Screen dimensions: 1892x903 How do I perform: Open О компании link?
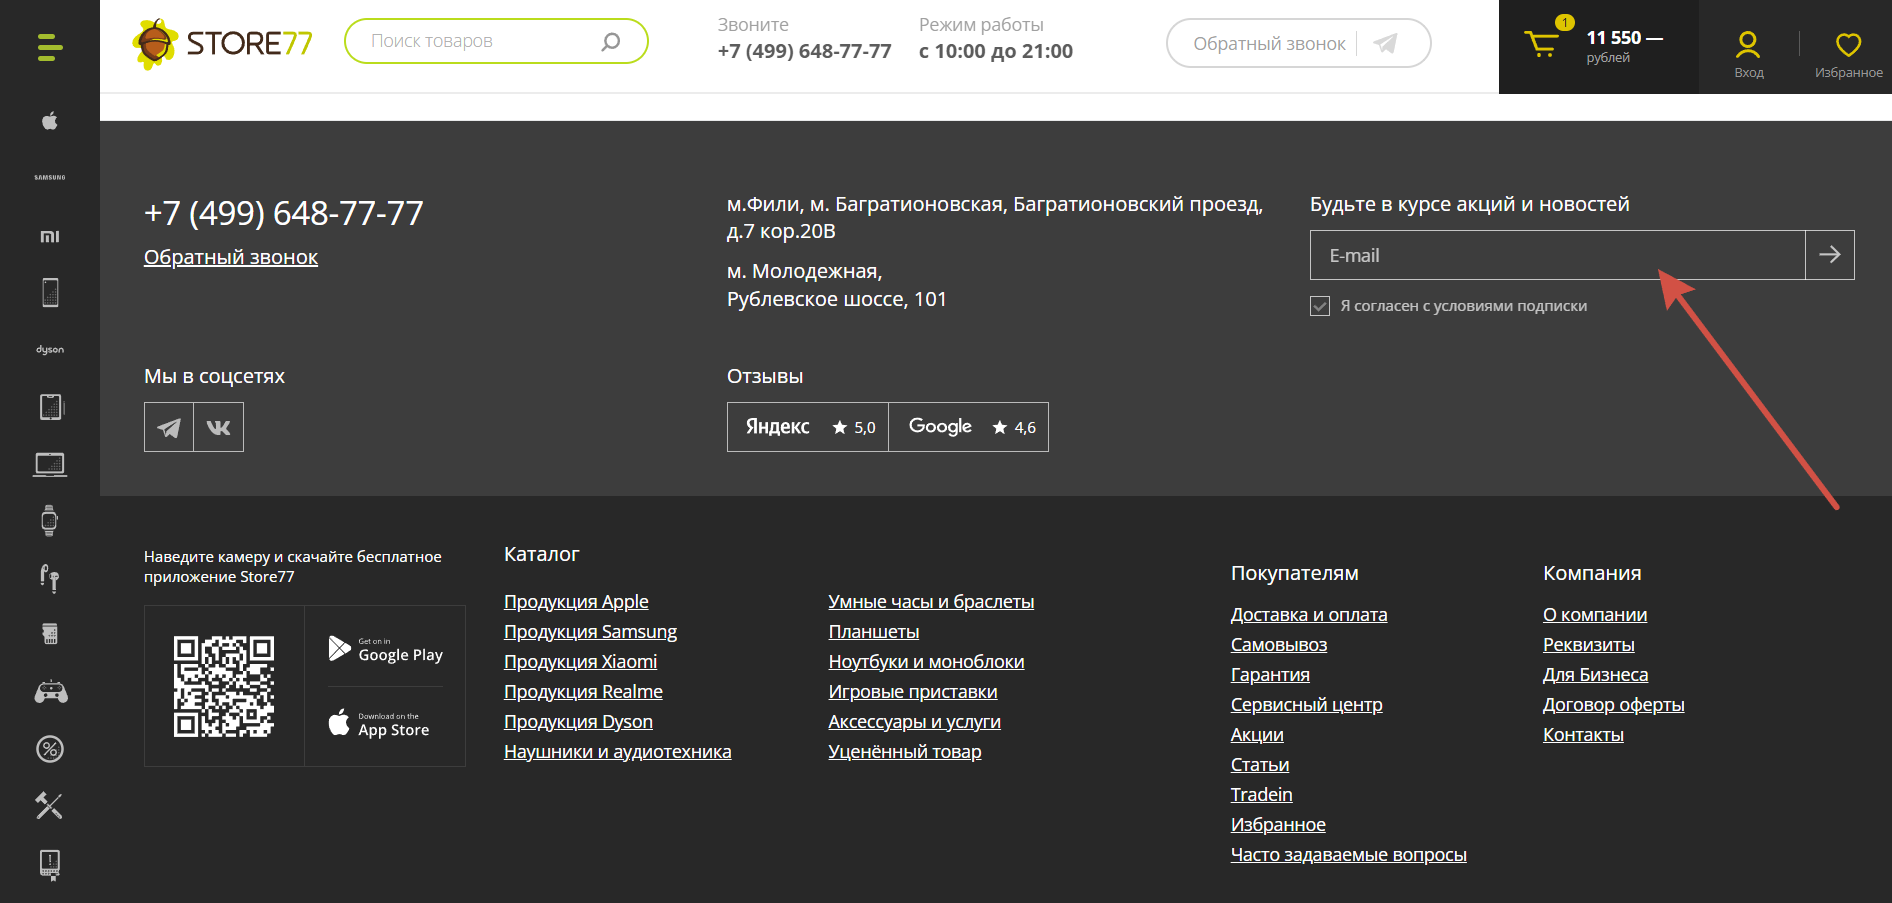coord(1595,615)
